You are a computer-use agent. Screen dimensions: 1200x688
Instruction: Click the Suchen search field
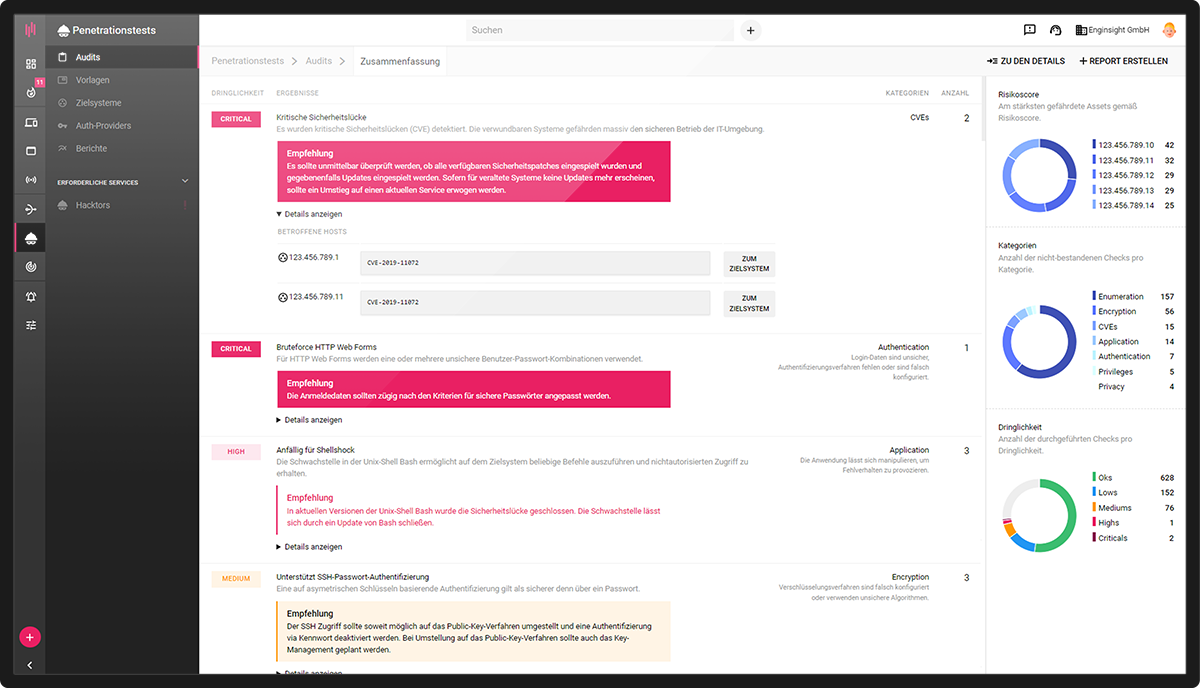(600, 30)
